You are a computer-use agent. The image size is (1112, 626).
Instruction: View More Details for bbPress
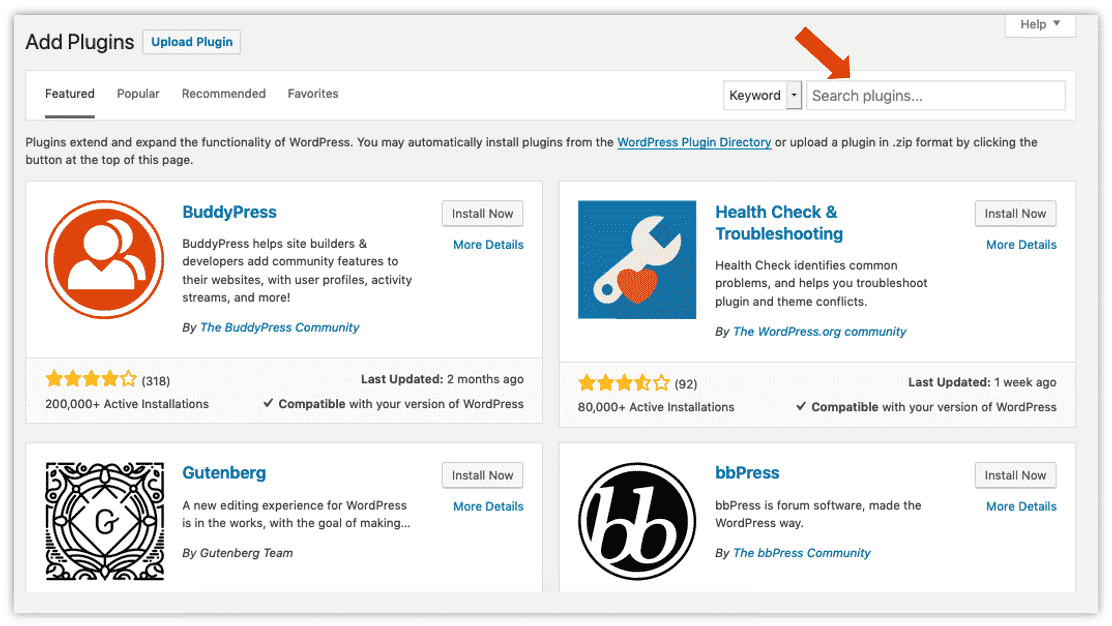pos(1021,506)
